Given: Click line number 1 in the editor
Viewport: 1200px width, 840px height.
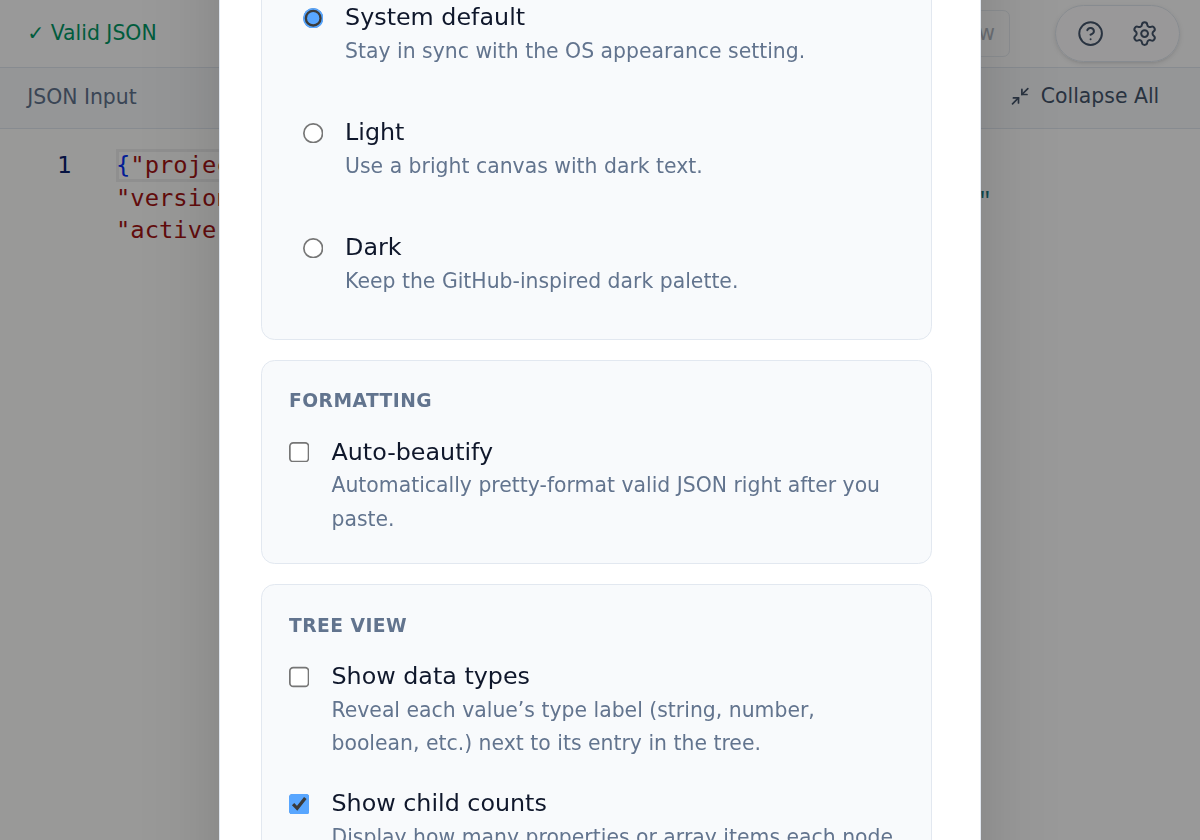Looking at the screenshot, I should (x=64, y=164).
